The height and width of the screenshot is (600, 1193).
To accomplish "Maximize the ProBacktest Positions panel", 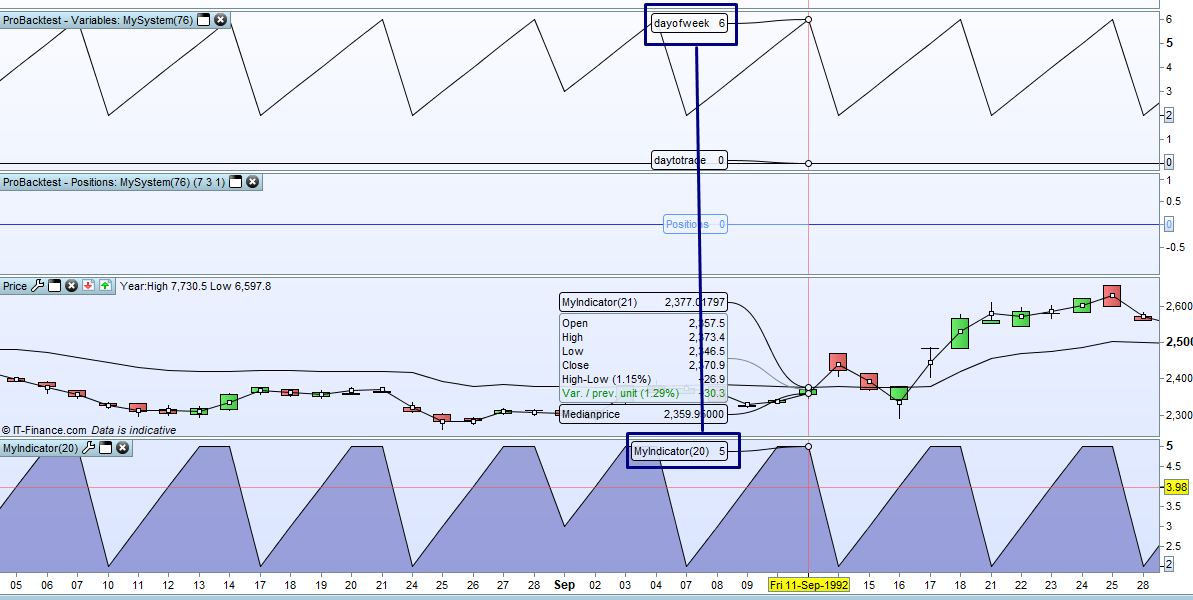I will 236,182.
